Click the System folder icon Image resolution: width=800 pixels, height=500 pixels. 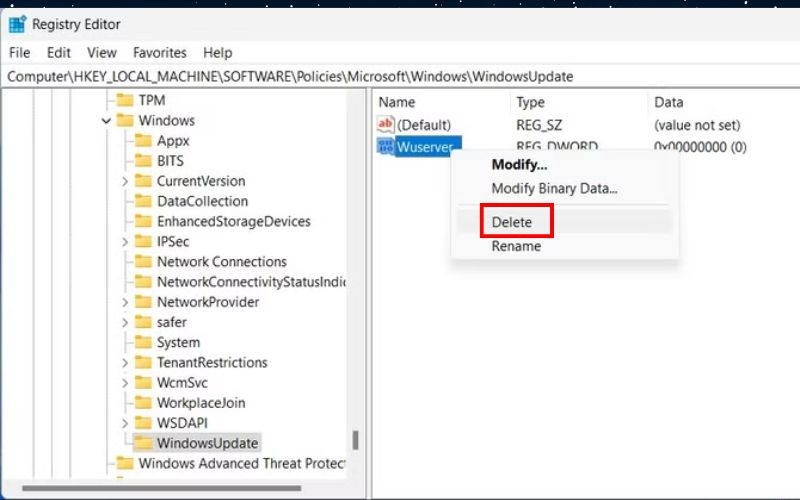[x=143, y=342]
